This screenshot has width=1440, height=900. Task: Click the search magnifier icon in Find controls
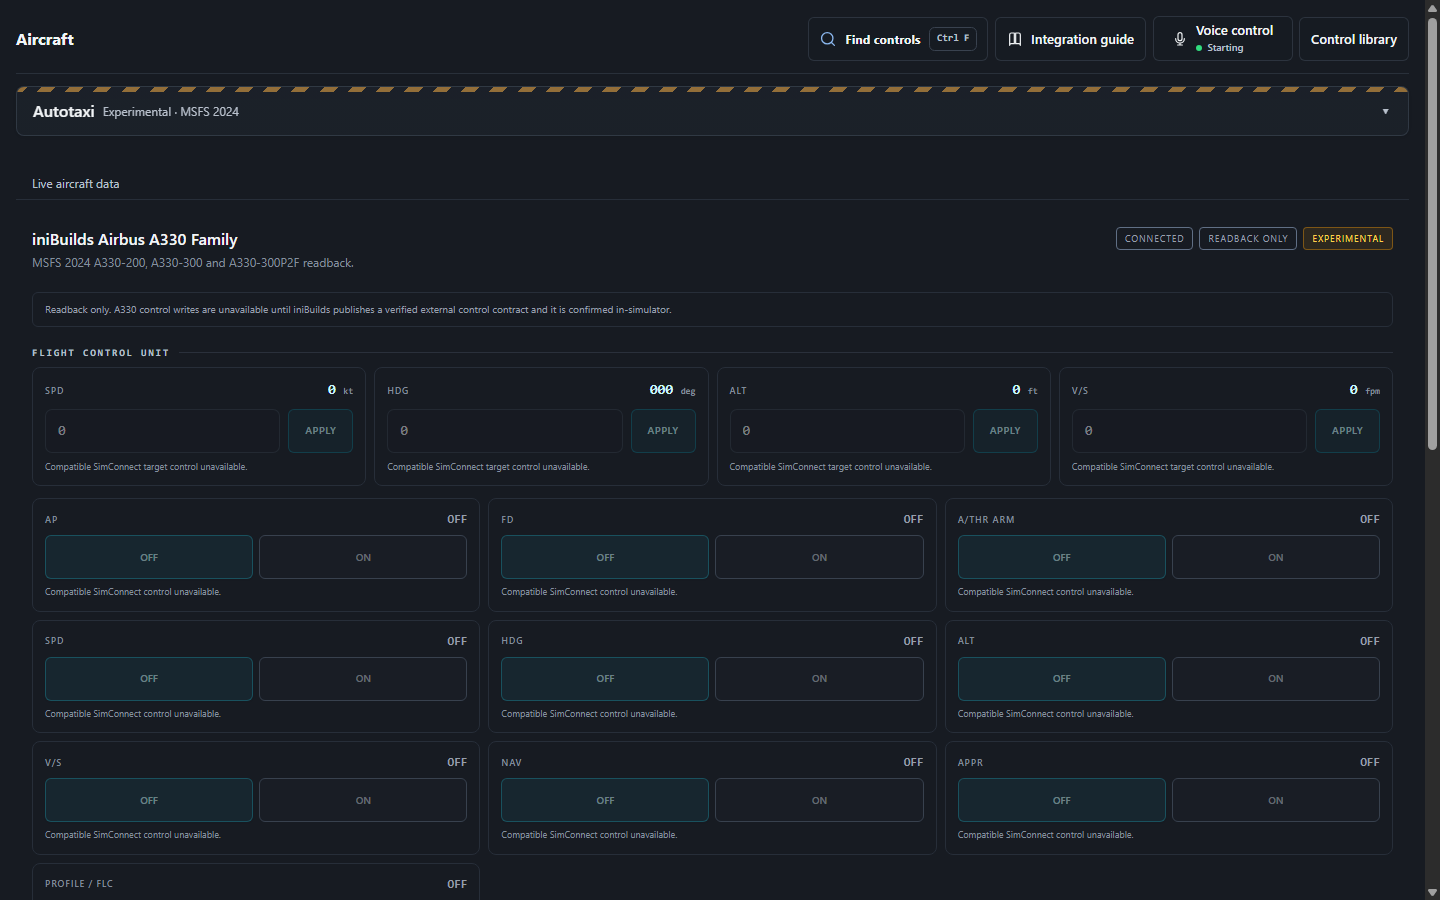(x=828, y=39)
